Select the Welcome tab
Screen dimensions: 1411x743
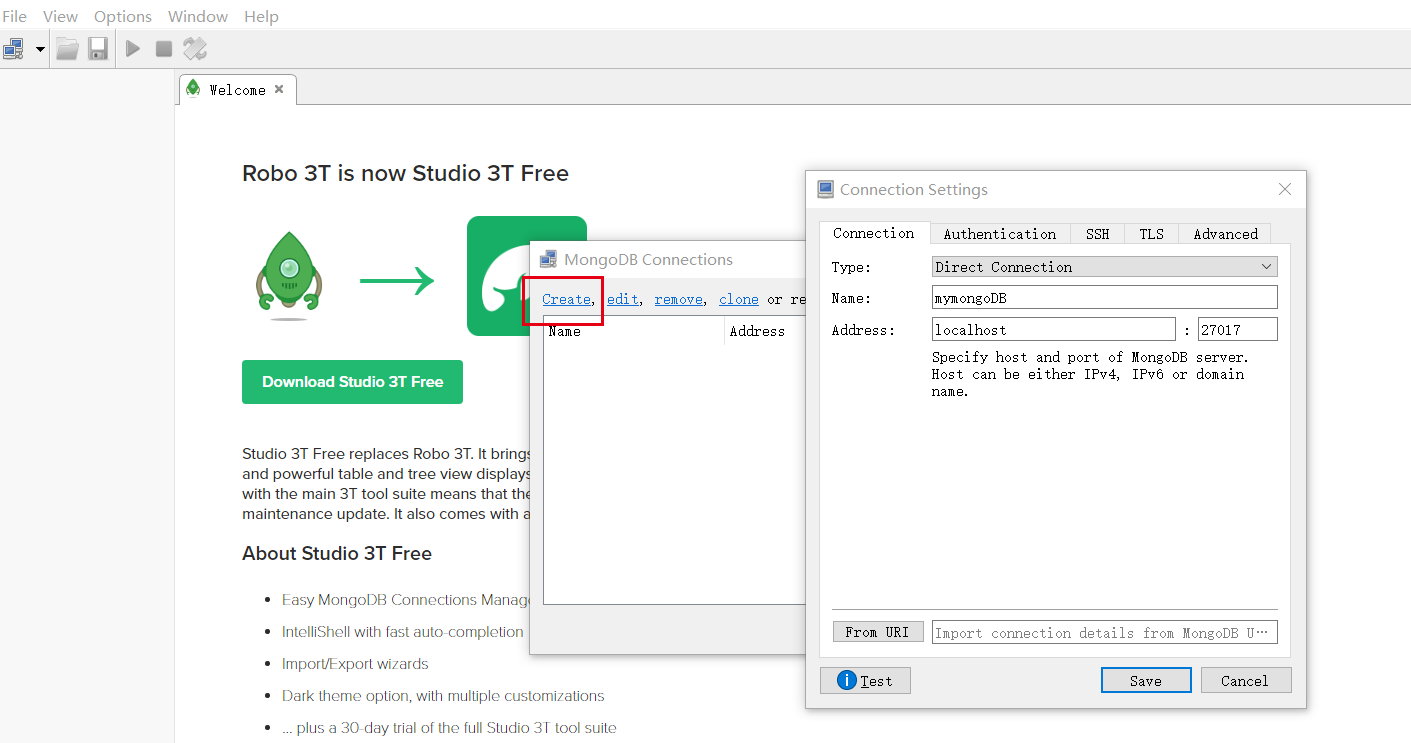[x=237, y=90]
